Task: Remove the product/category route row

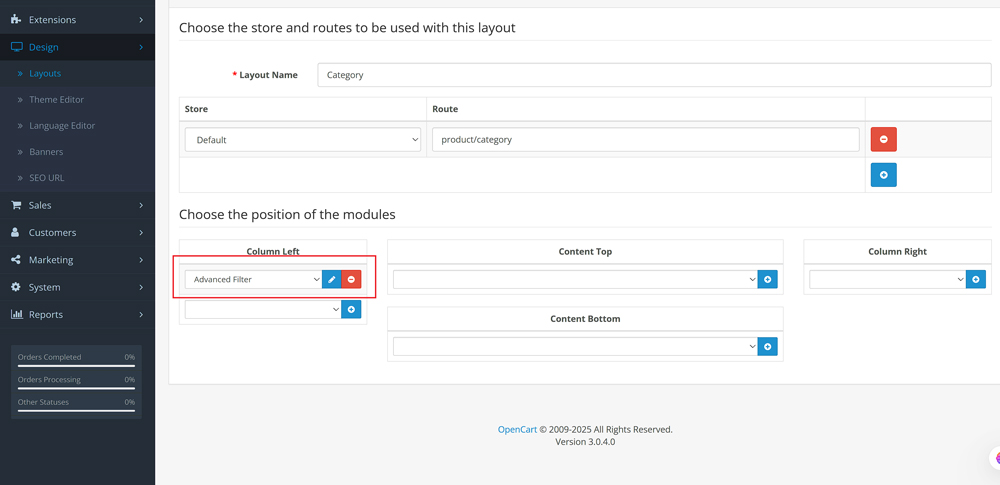Action: point(883,140)
